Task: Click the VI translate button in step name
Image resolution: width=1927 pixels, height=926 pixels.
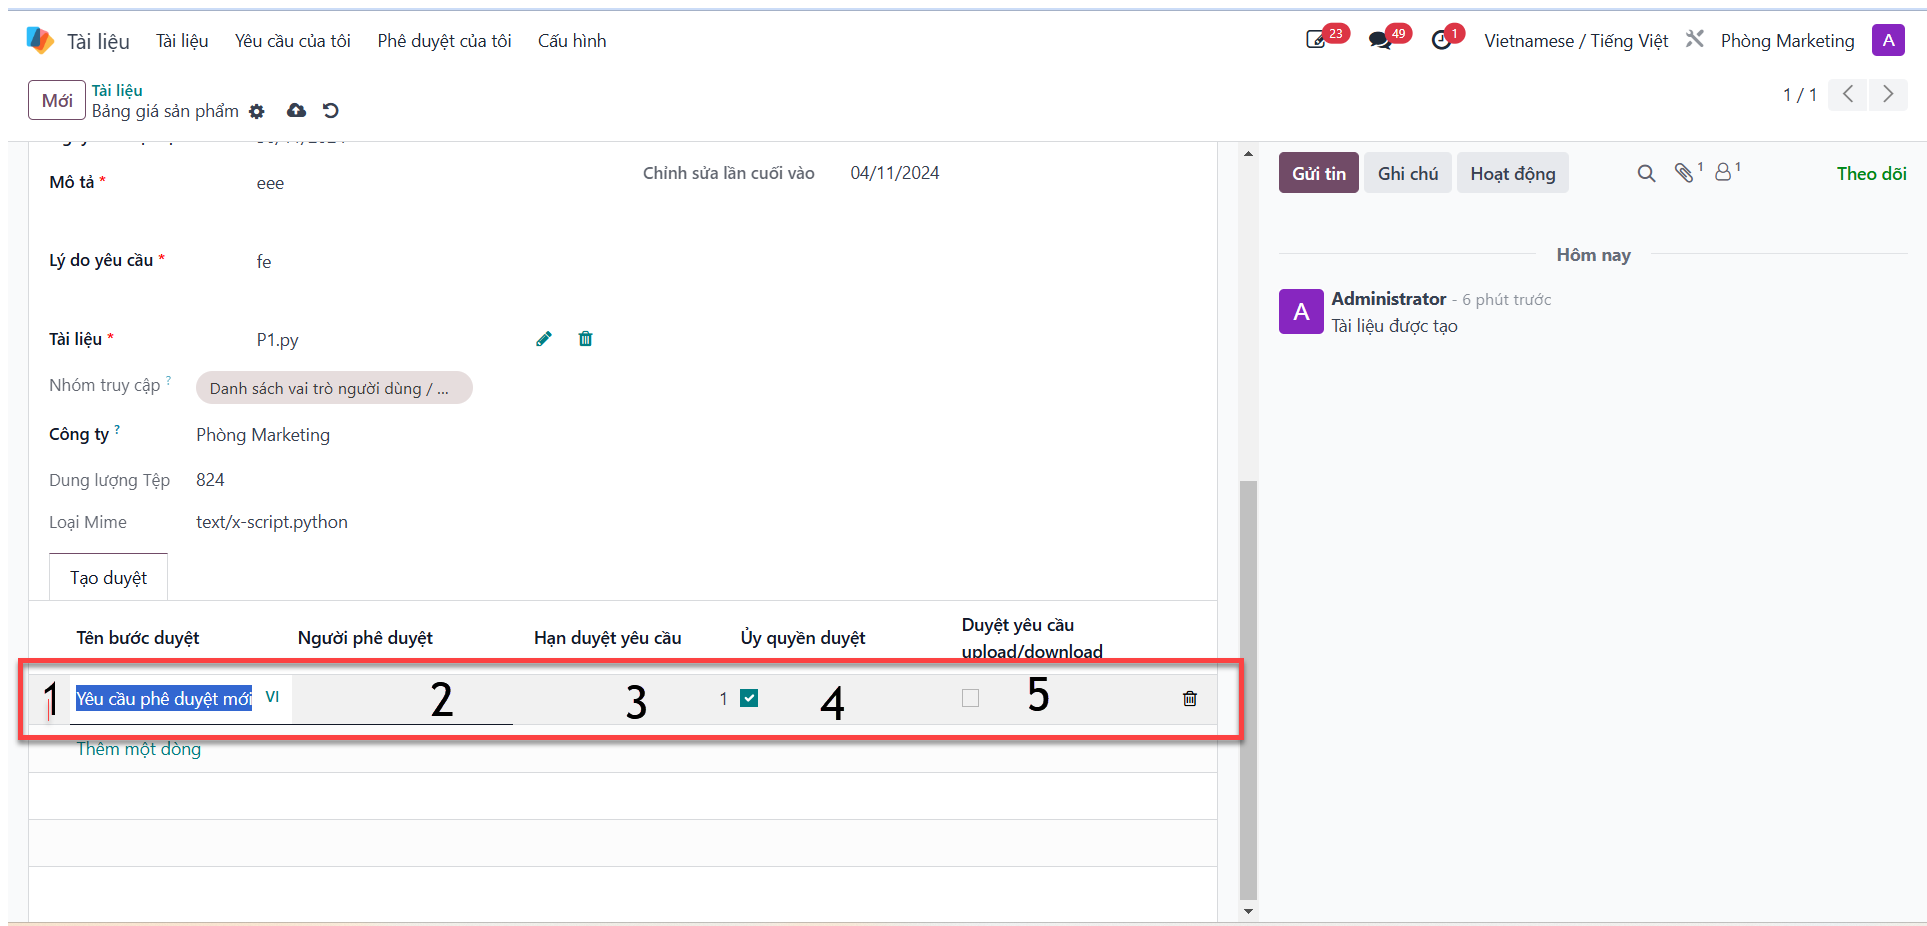Action: tap(272, 697)
